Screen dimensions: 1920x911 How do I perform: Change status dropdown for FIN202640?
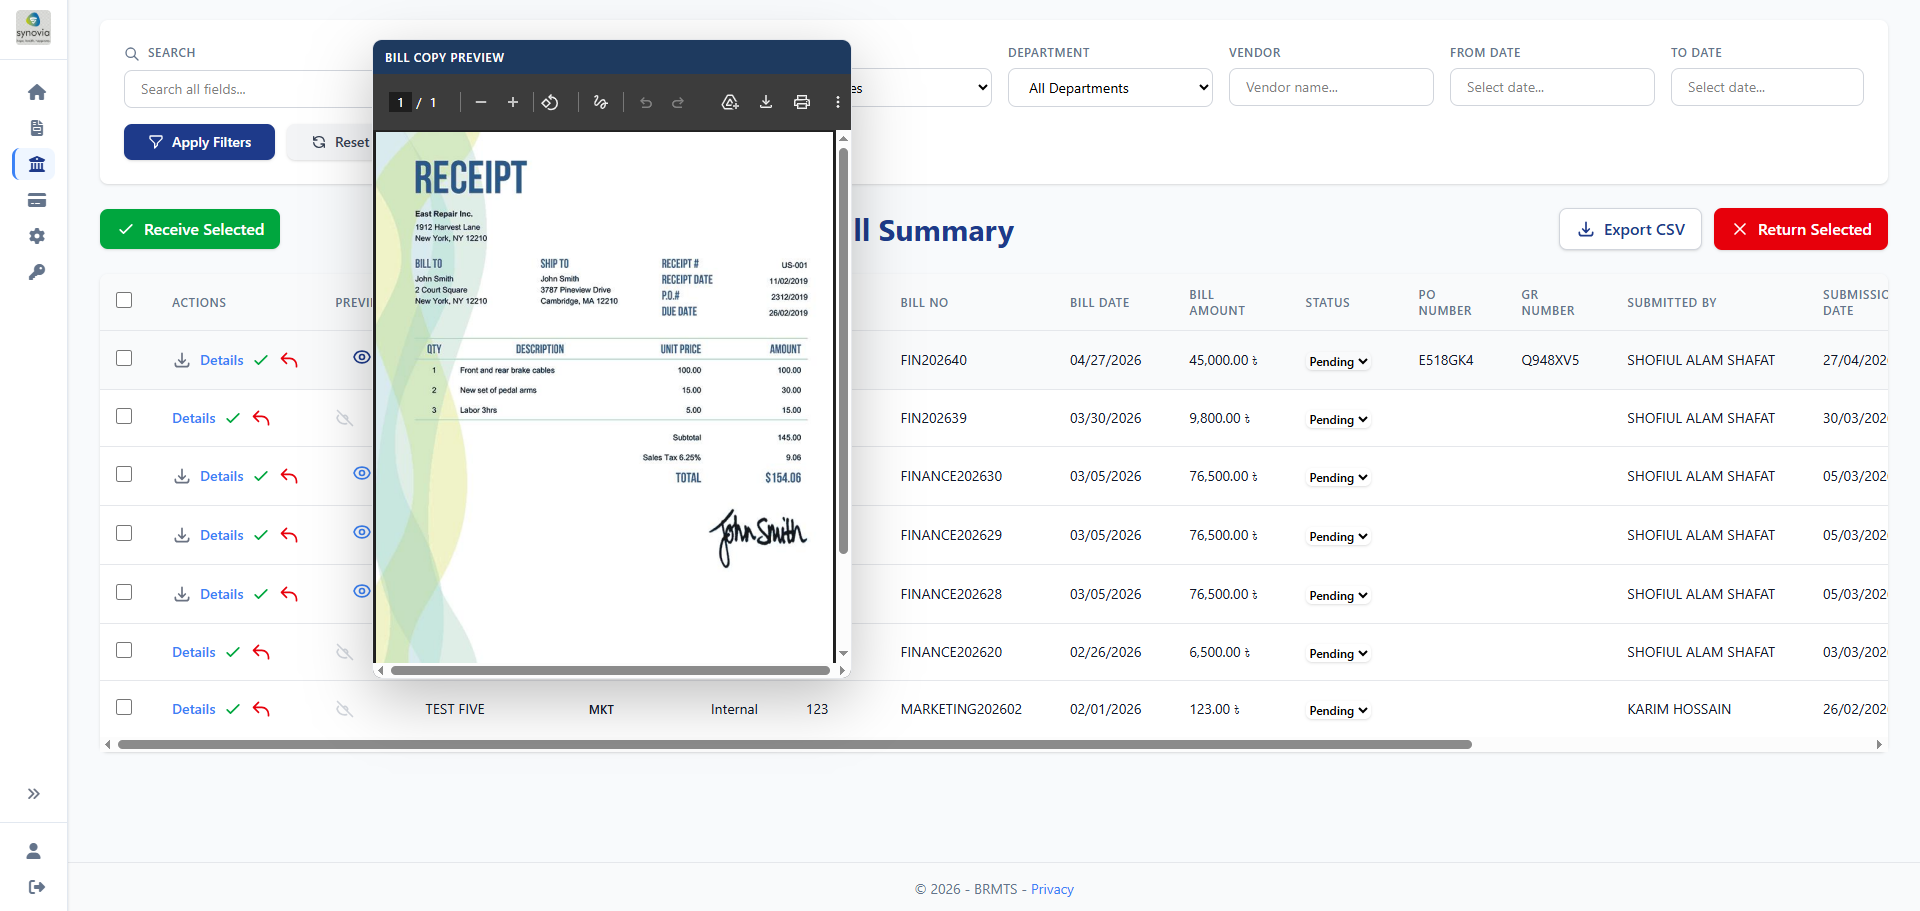click(x=1338, y=362)
